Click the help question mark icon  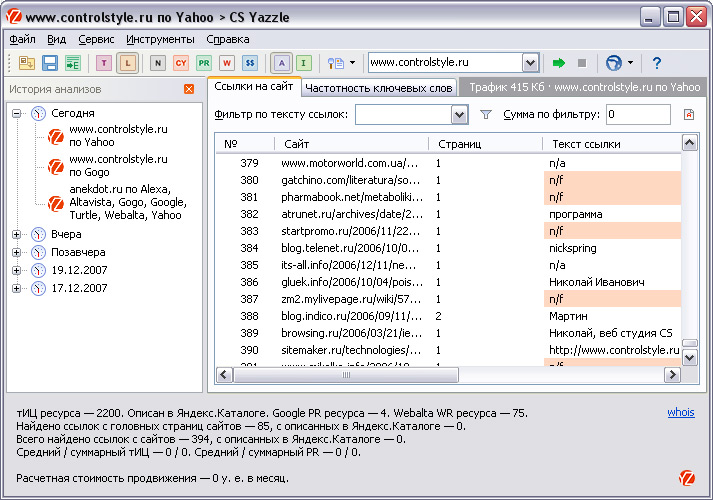click(657, 63)
